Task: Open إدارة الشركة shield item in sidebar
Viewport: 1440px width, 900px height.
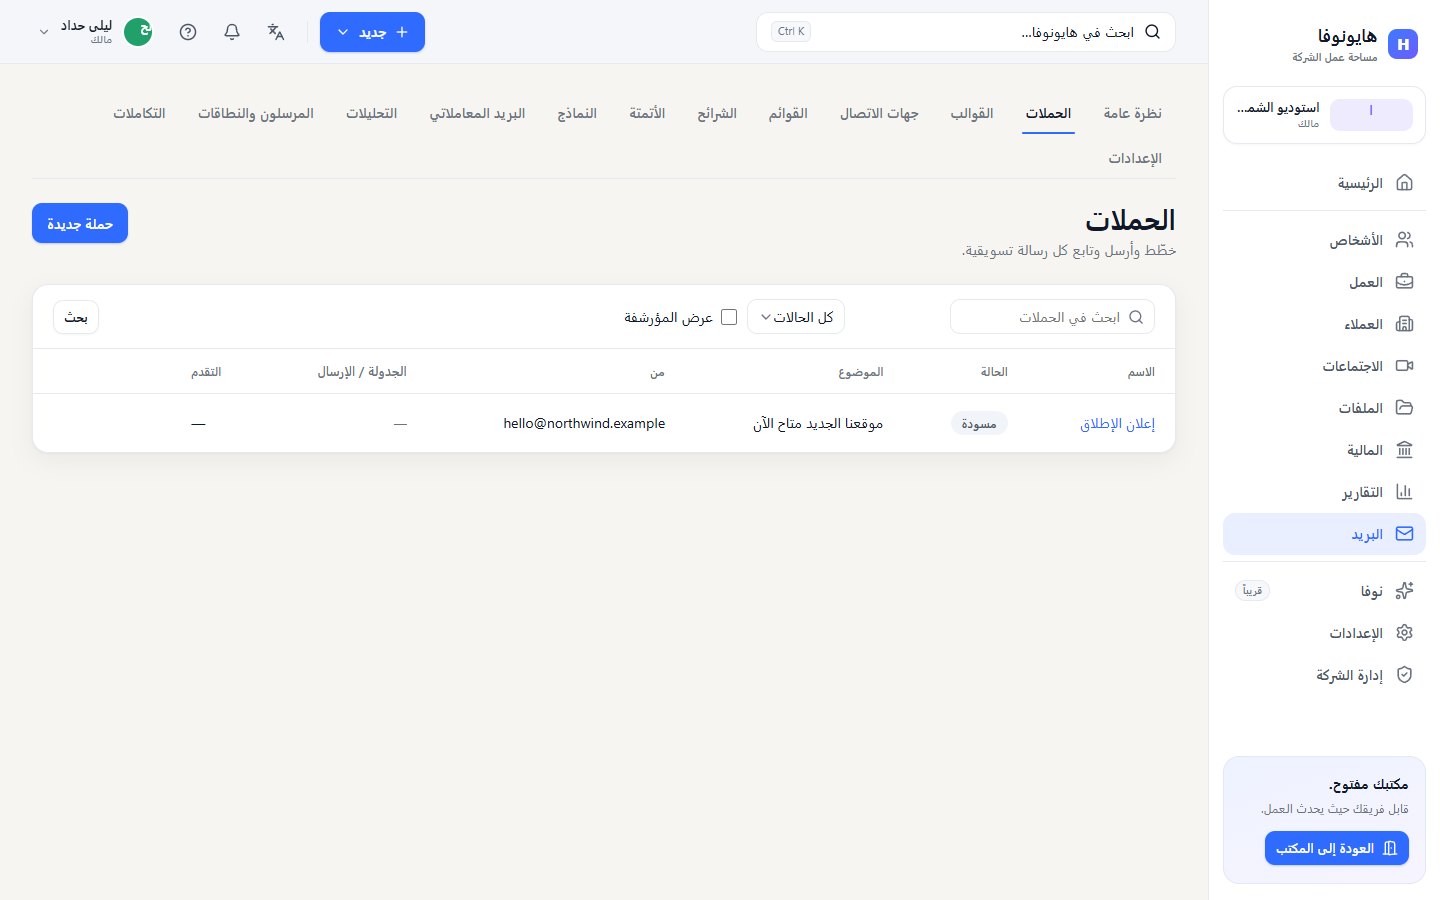Action: [1324, 675]
